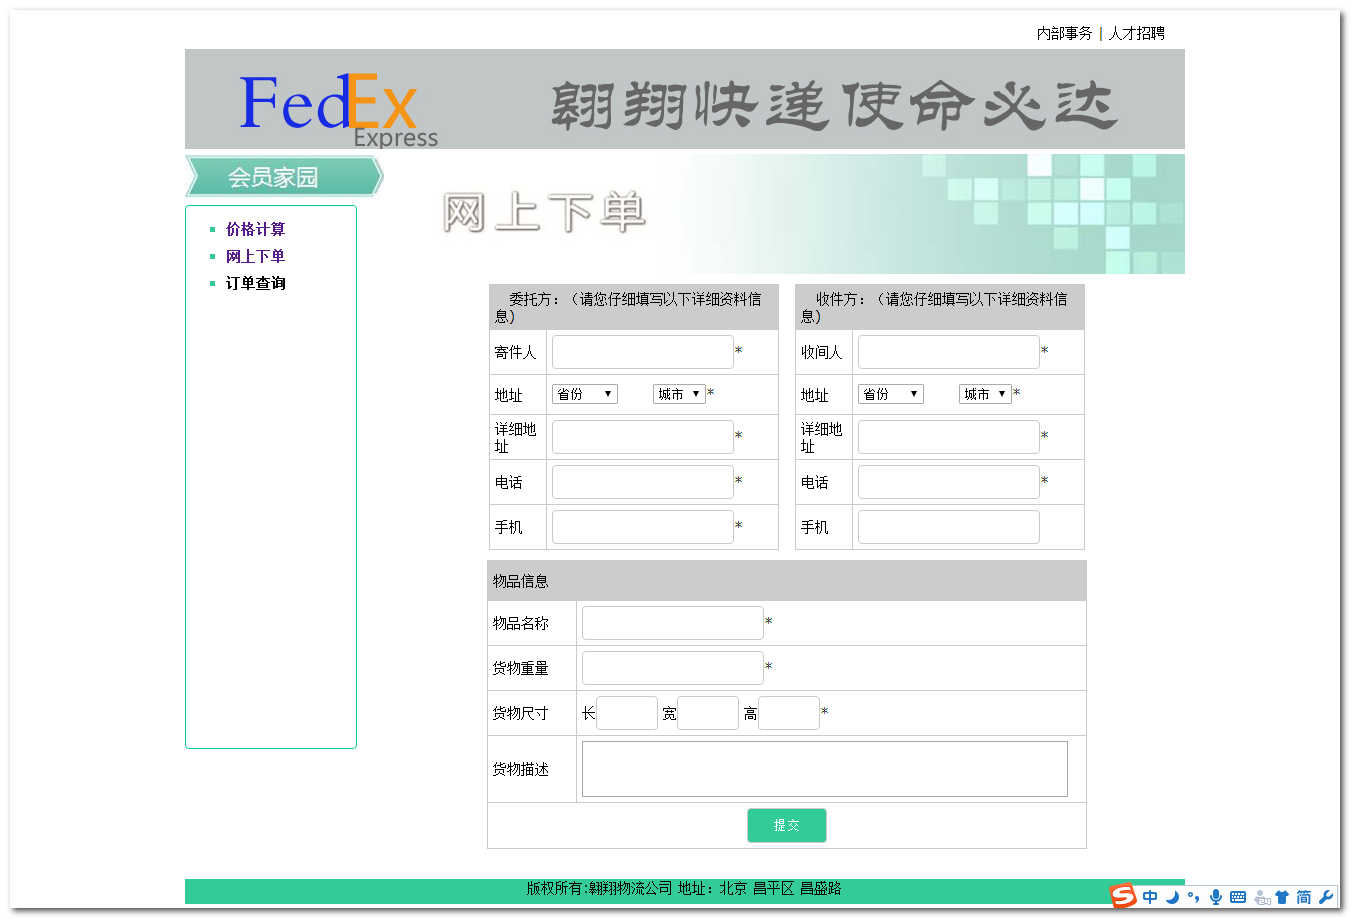Focus the 长 length field
Image resolution: width=1351 pixels, height=919 pixels.
[627, 713]
